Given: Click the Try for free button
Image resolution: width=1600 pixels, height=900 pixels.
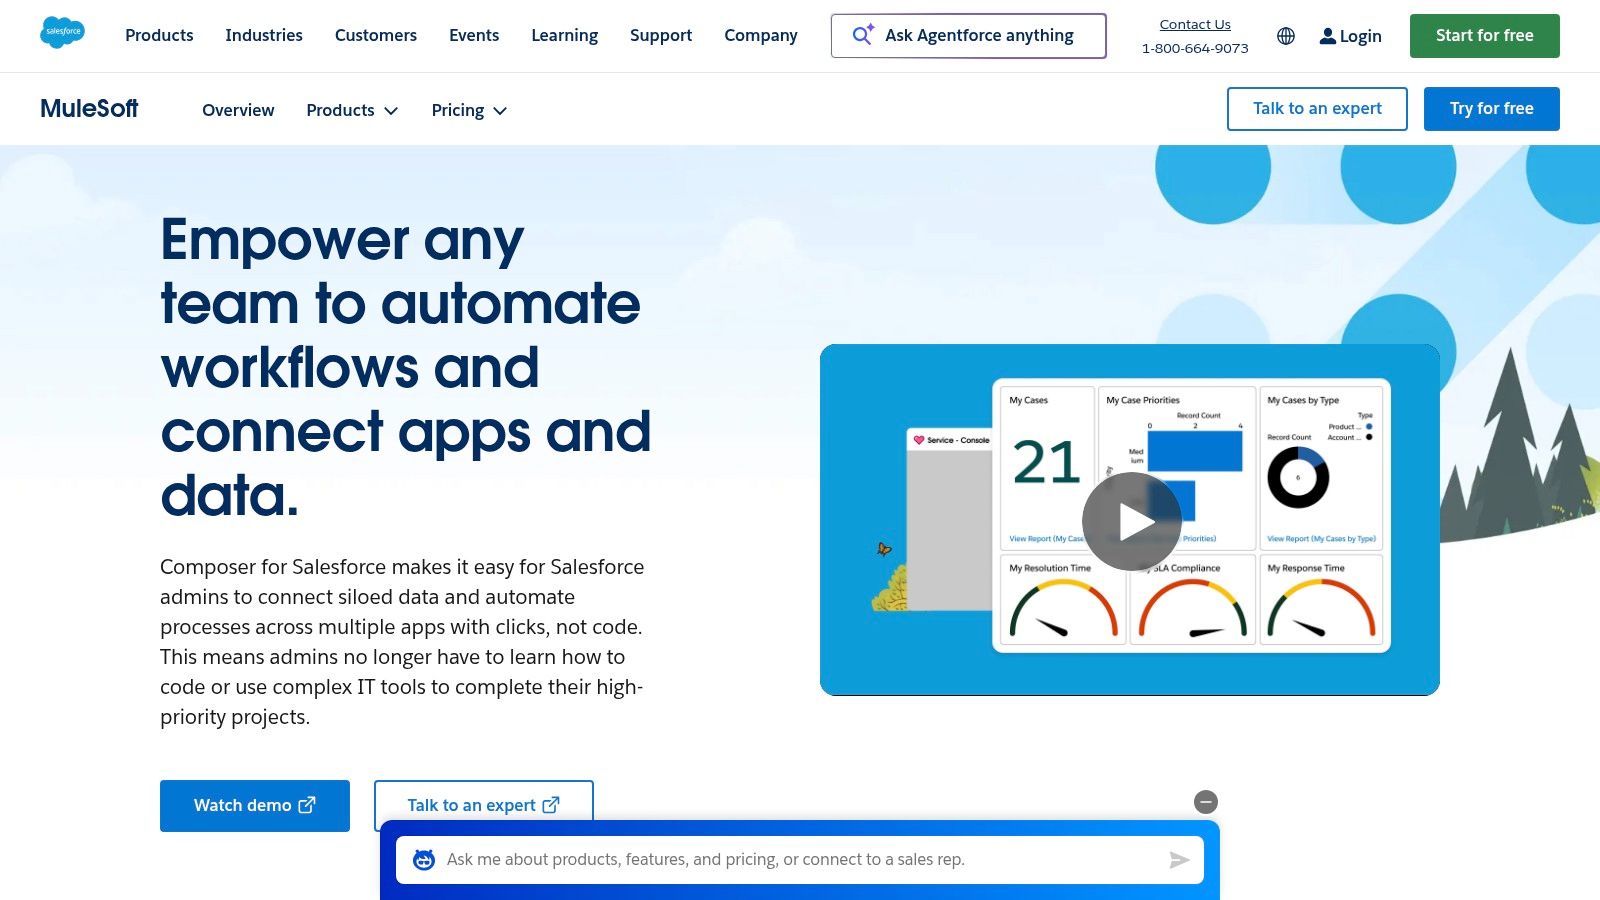Looking at the screenshot, I should (1491, 109).
